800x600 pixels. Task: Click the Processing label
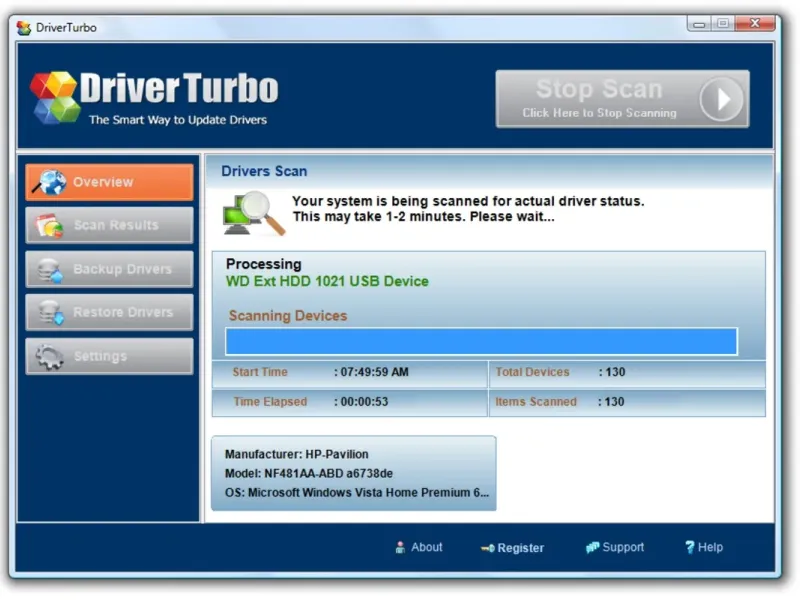point(264,264)
